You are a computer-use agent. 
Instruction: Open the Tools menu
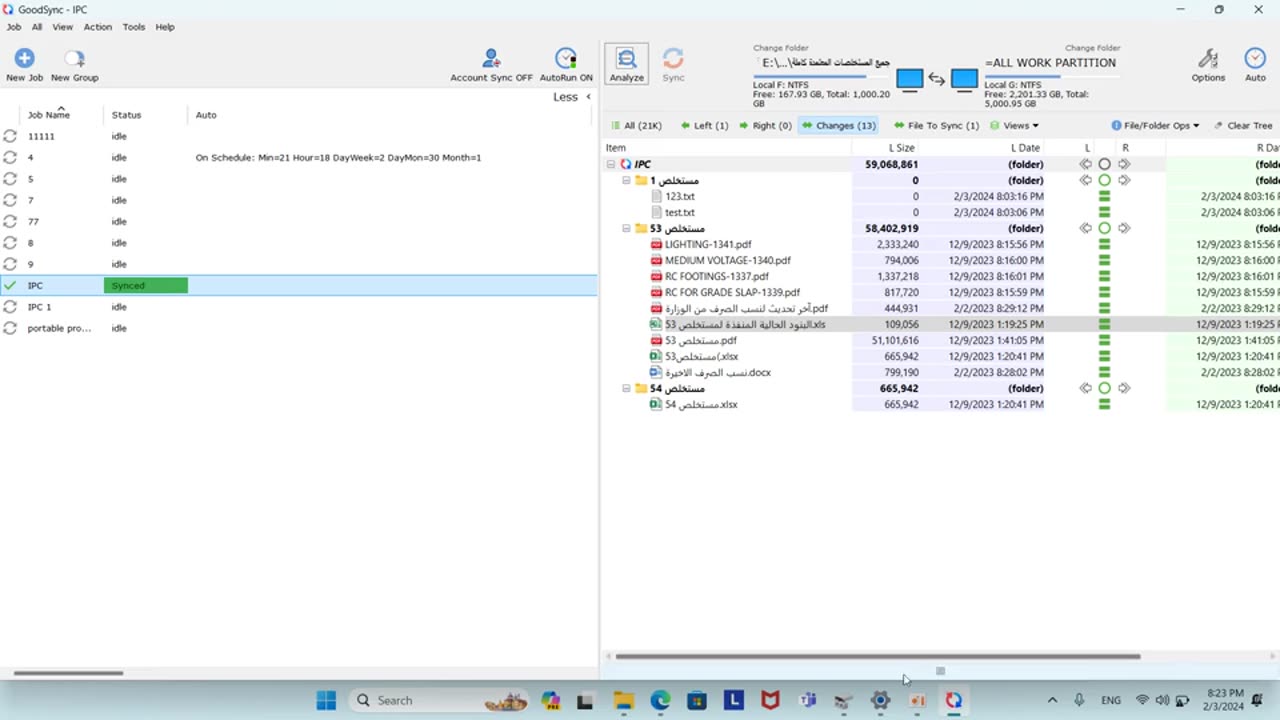coord(134,27)
